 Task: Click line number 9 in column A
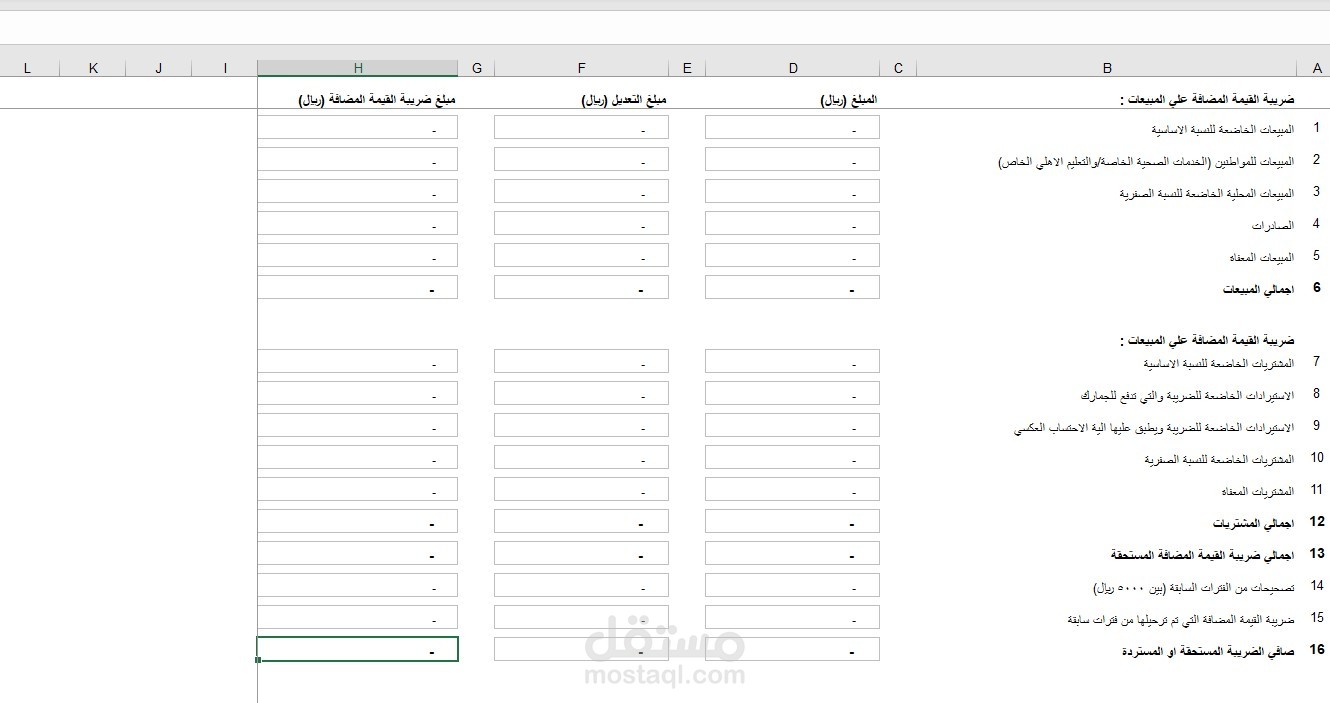pyautogui.click(x=1316, y=426)
